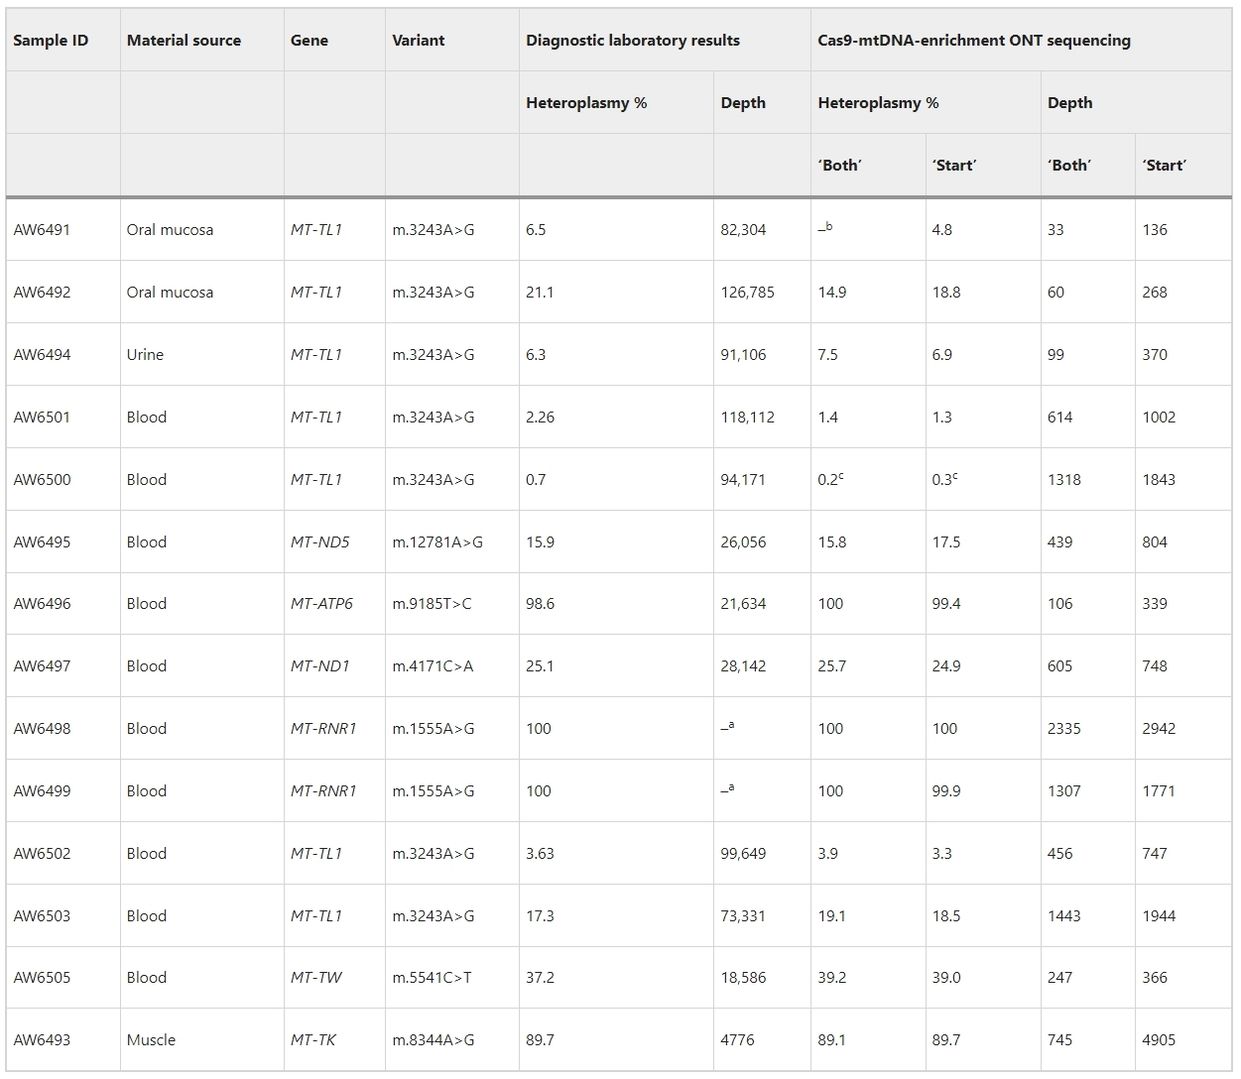Click sample ID AW6491 cell
The height and width of the screenshot is (1079, 1241).
click(42, 230)
